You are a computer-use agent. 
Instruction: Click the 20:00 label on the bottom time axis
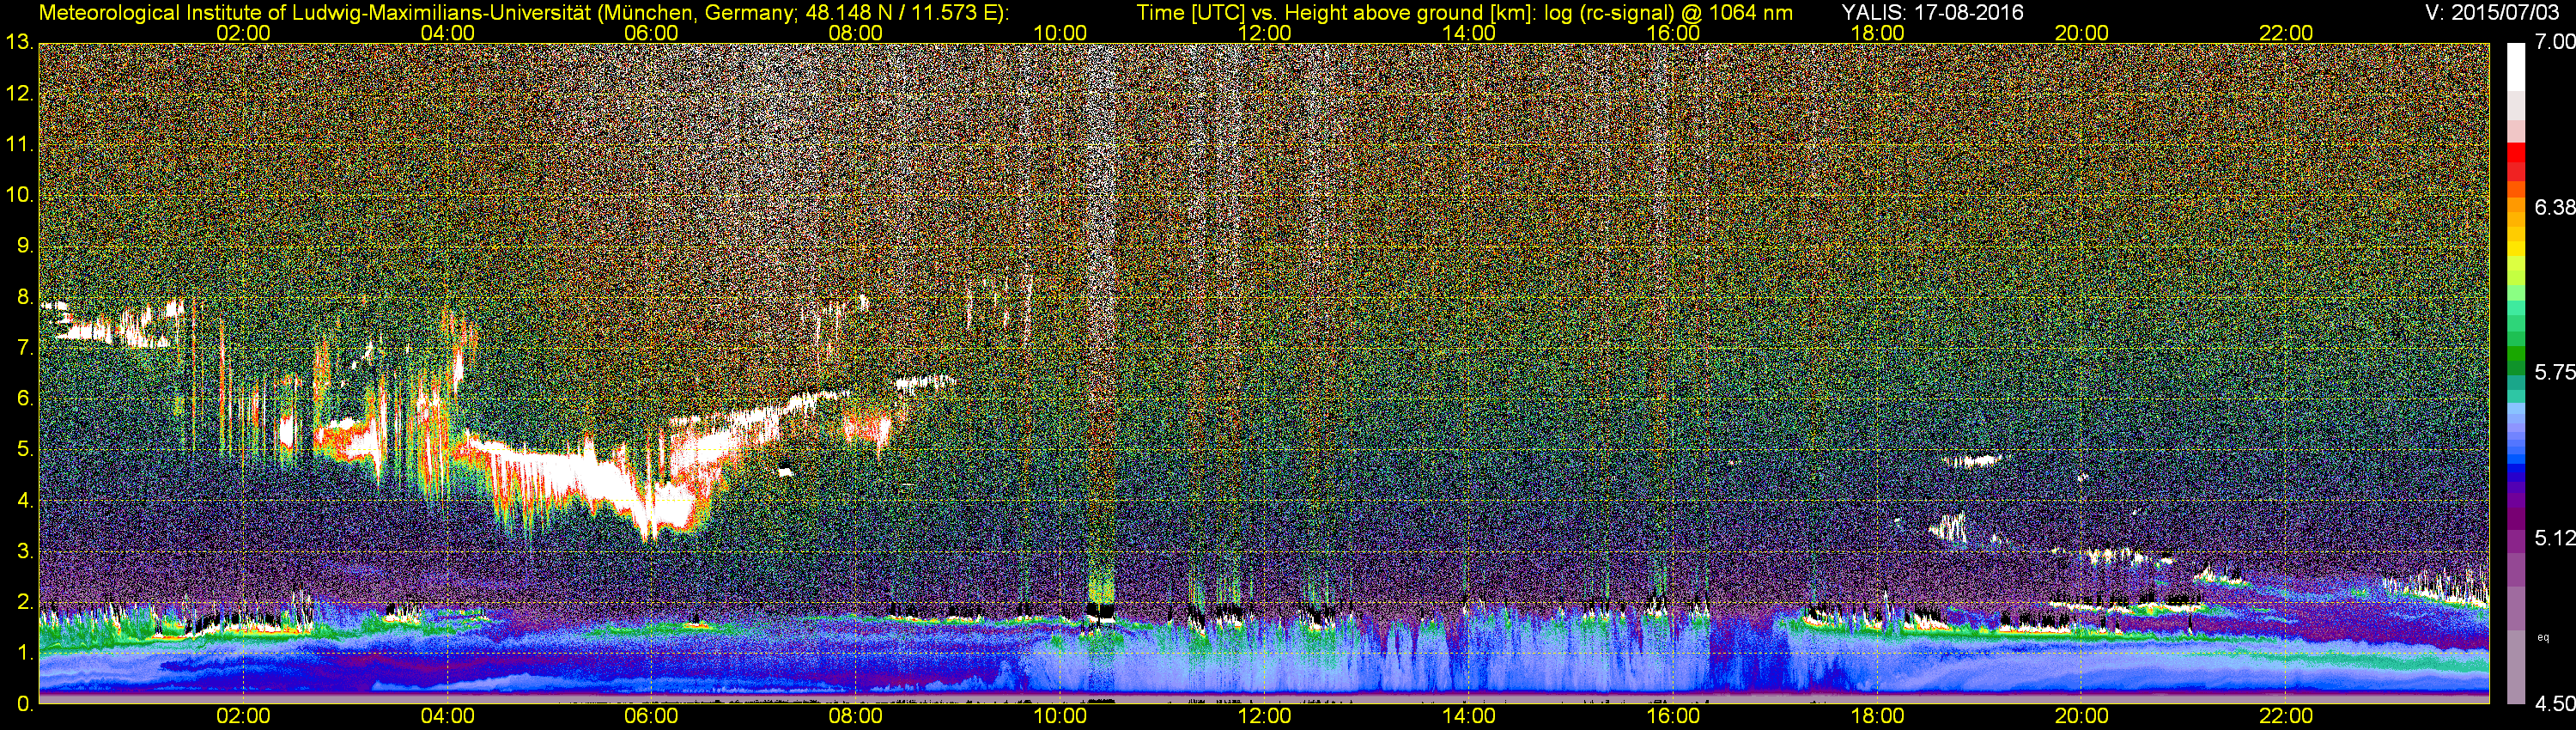point(2082,717)
